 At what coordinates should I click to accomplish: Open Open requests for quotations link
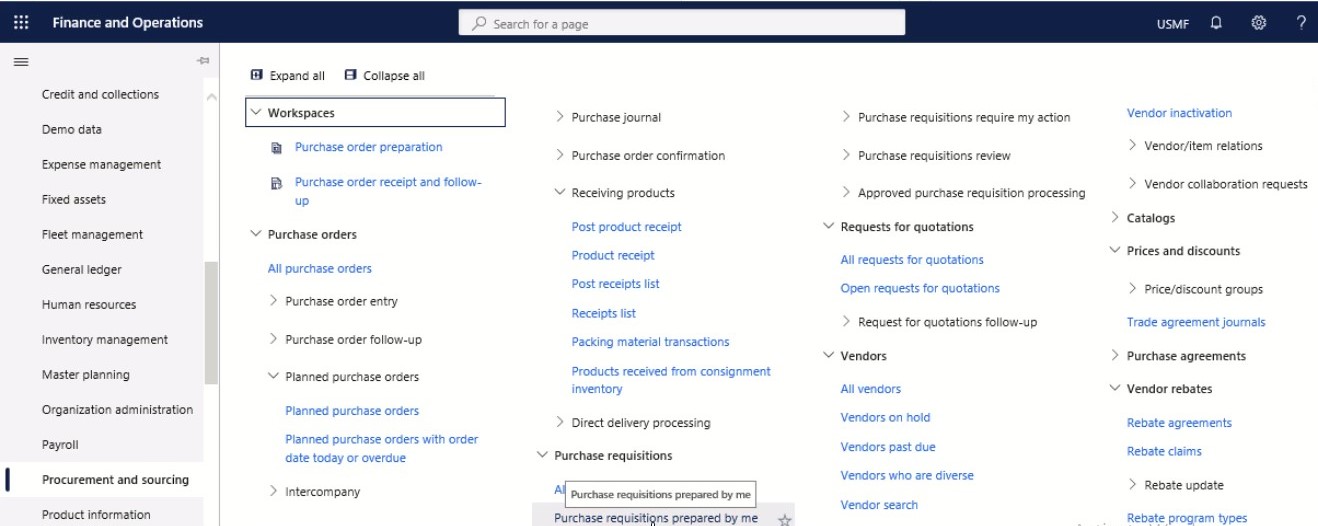(x=920, y=288)
